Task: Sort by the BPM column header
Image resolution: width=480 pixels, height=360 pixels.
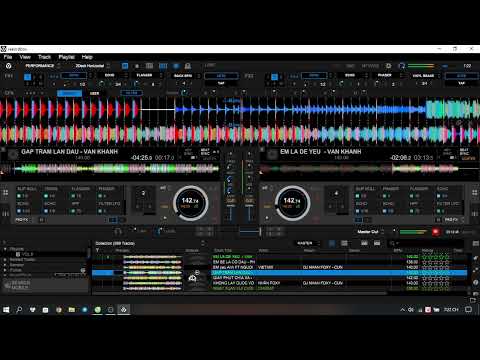Action: tap(398, 250)
